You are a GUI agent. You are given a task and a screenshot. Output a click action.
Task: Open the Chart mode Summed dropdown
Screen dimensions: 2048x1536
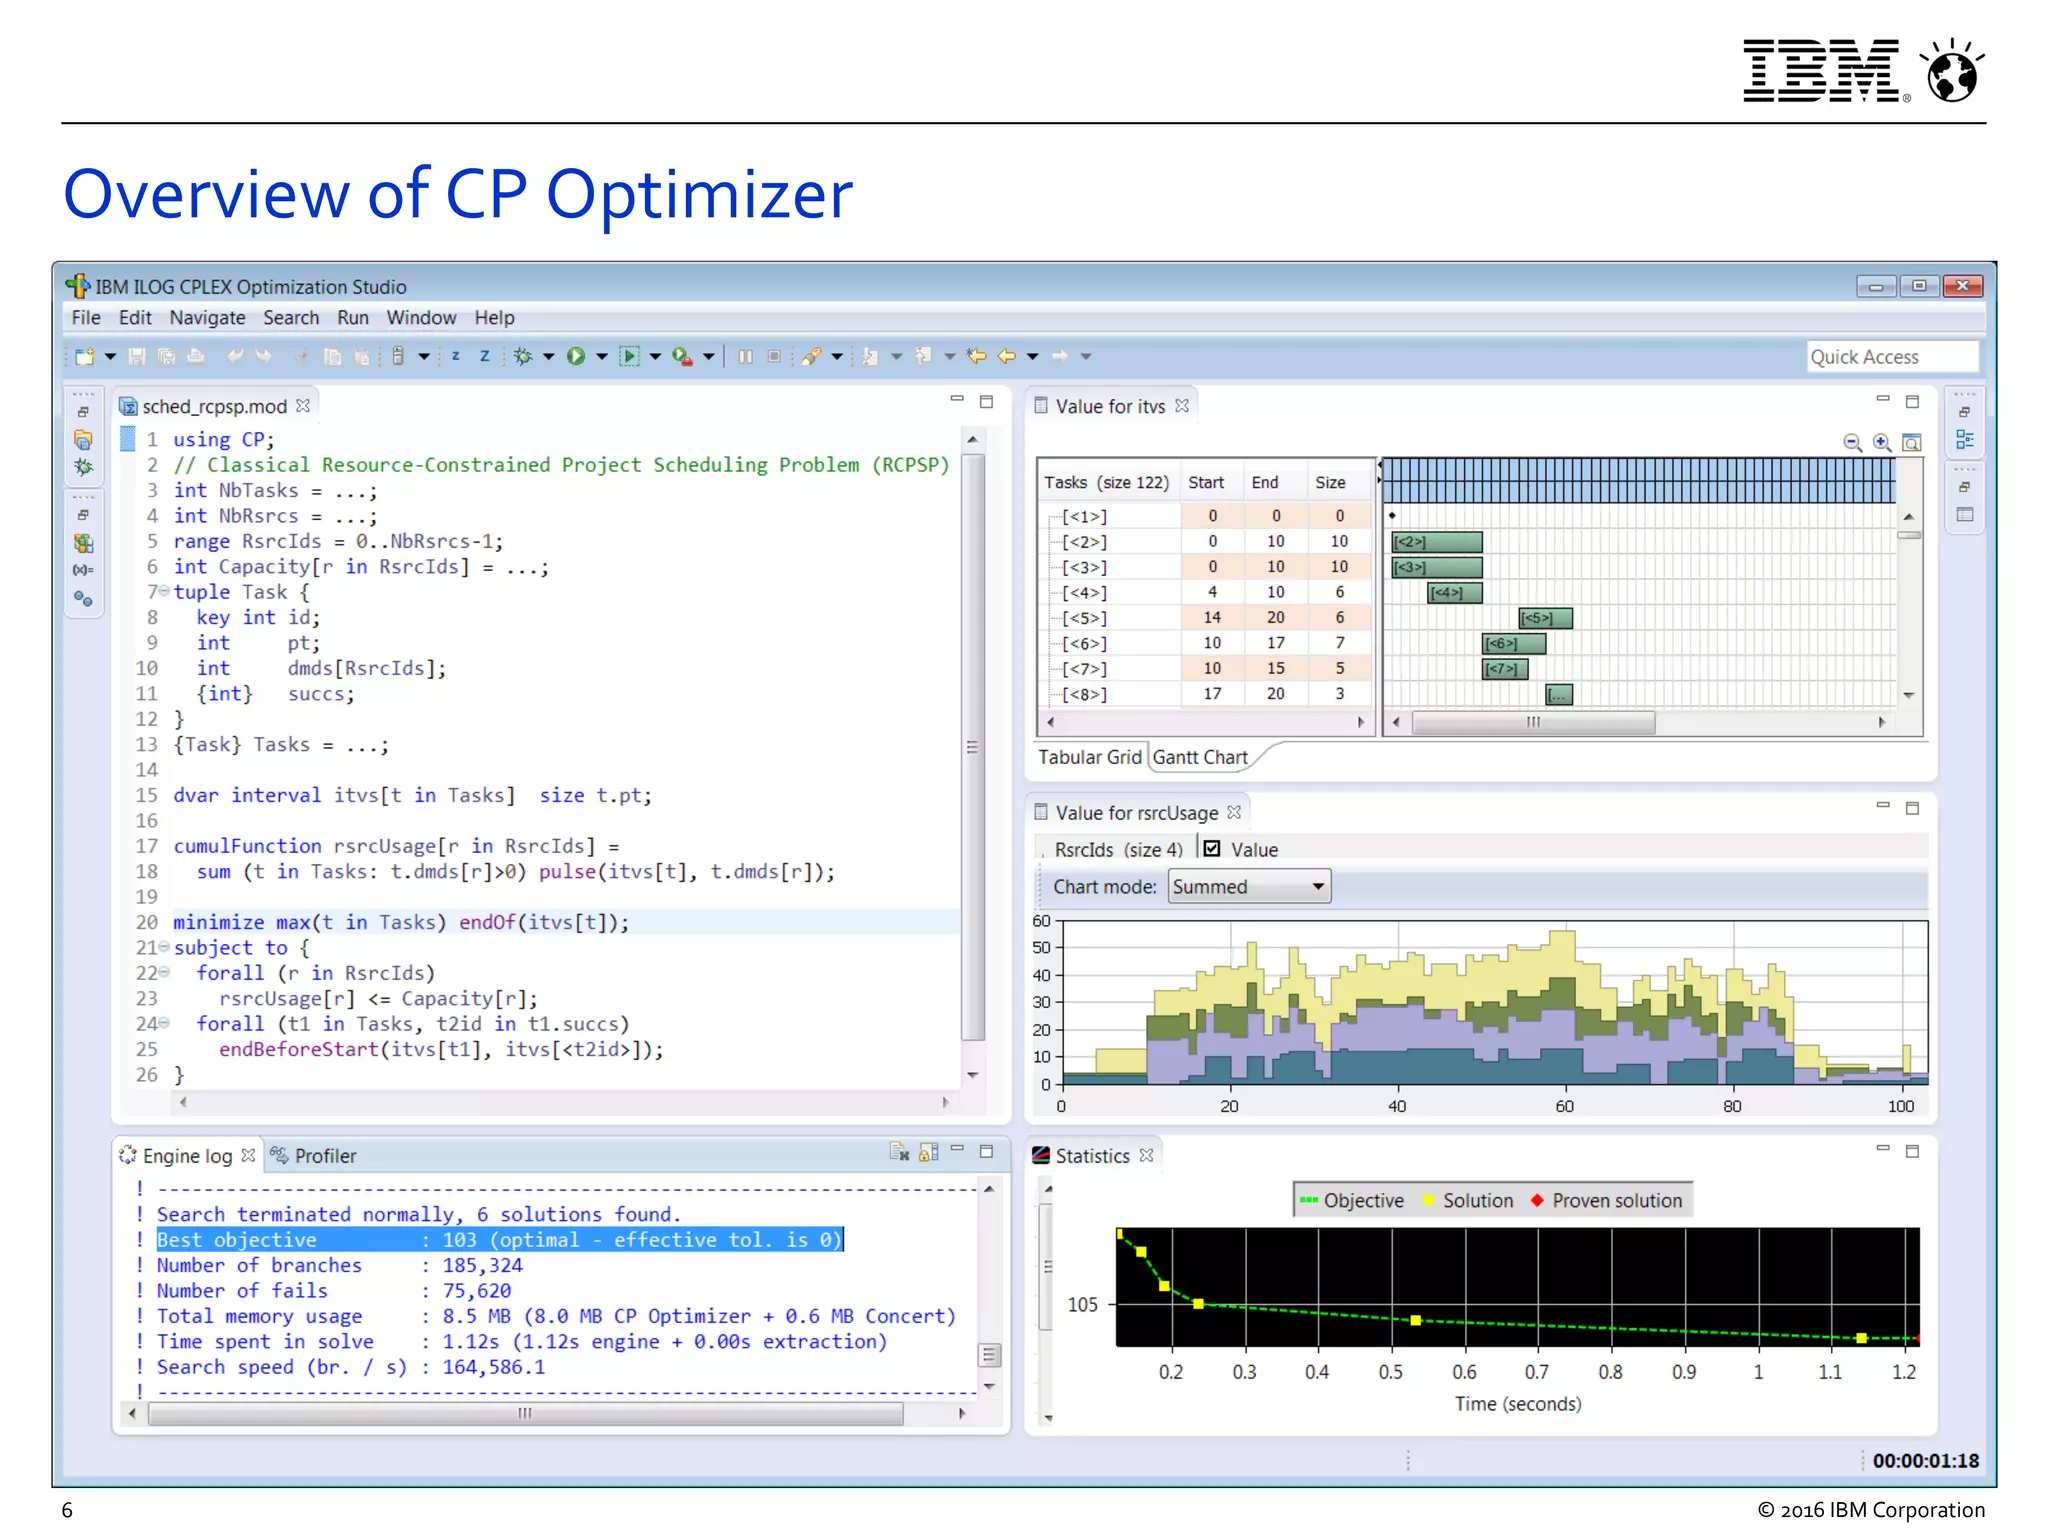(1249, 886)
